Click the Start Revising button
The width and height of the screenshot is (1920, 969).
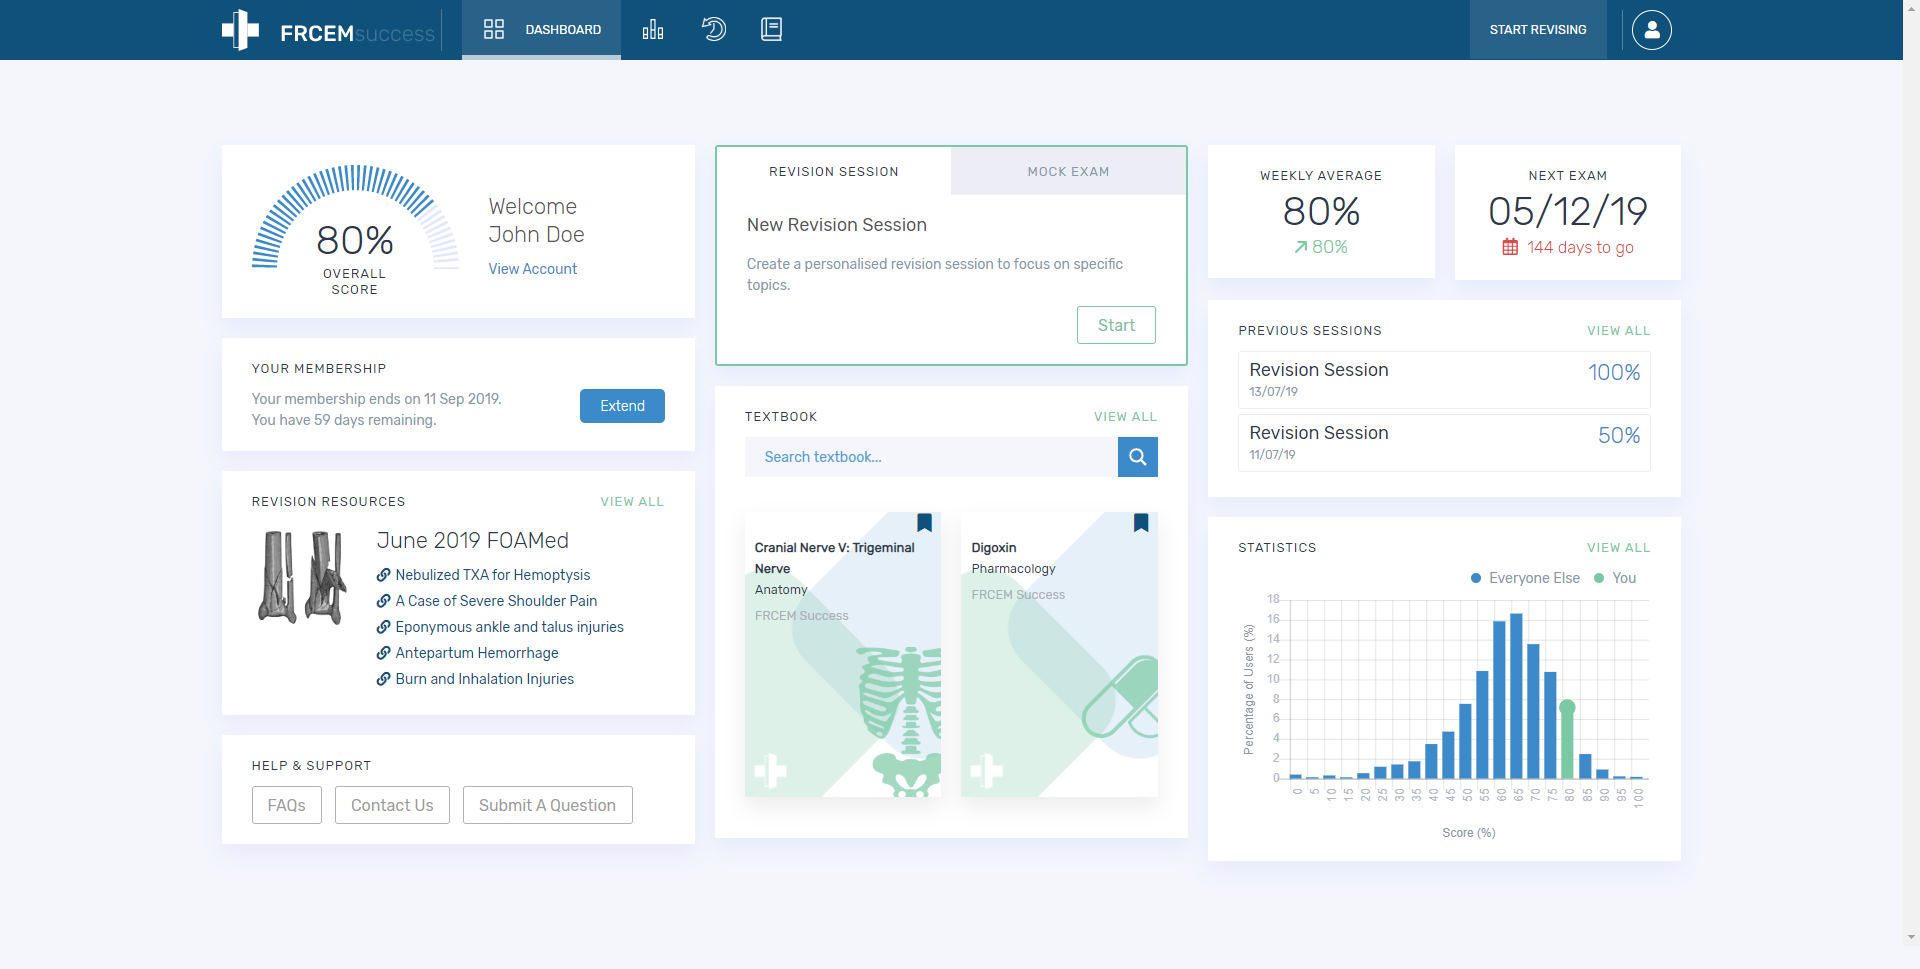1538,30
